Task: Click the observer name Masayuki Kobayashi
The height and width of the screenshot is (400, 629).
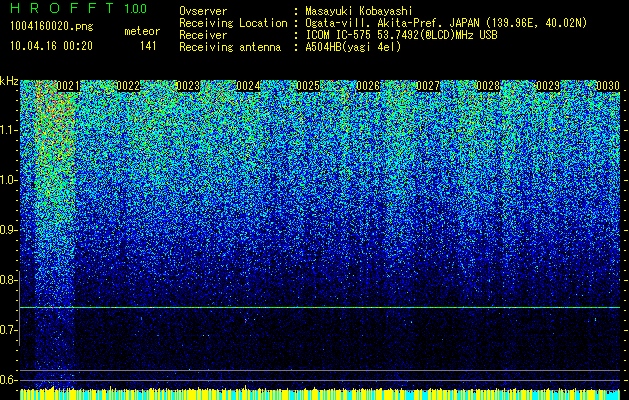Action: point(359,11)
